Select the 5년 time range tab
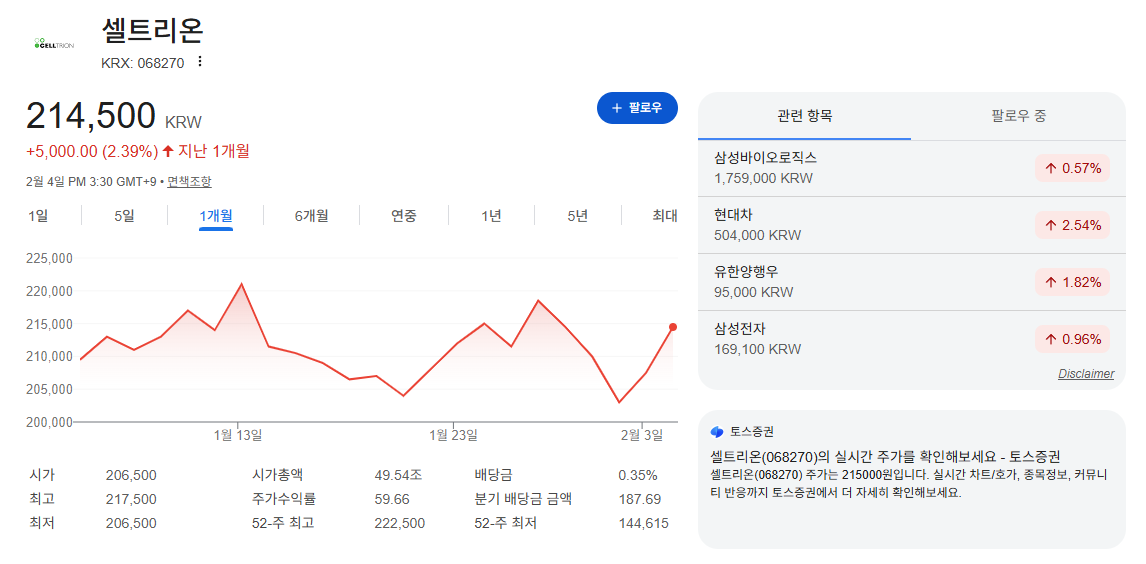Image resolution: width=1146 pixels, height=564 pixels. coord(577,216)
